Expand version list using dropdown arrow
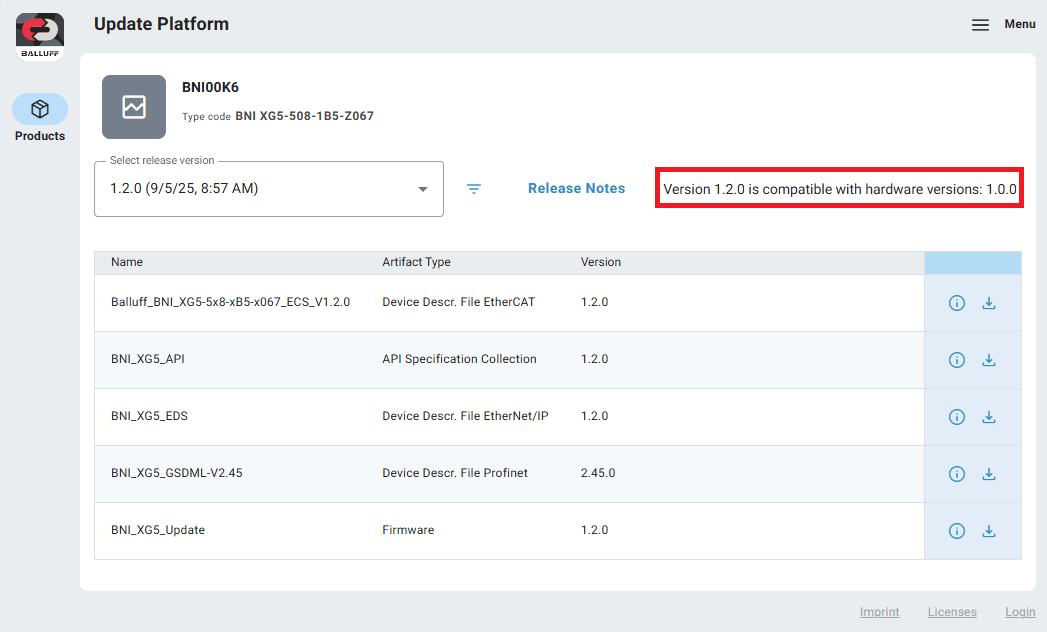The image size is (1047, 632). 423,189
